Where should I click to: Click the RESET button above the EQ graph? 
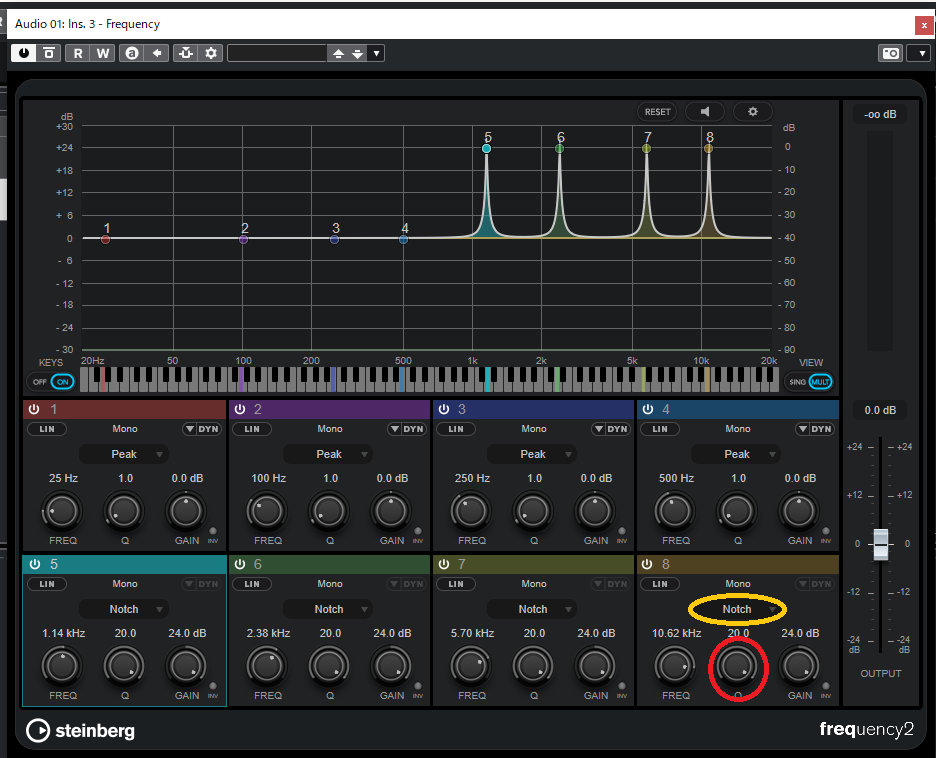point(657,112)
